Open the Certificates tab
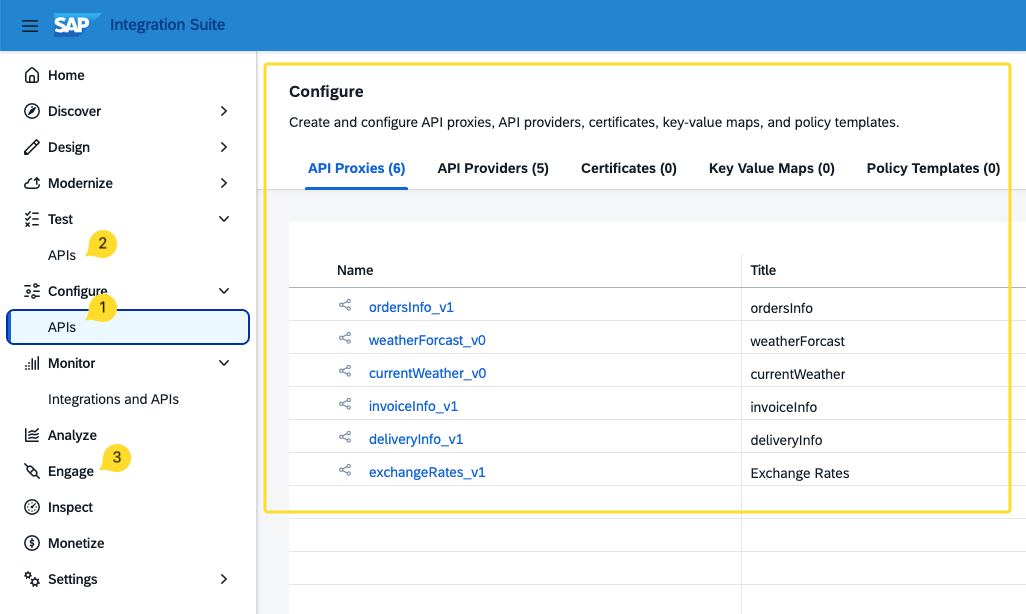1026x614 pixels. point(629,169)
